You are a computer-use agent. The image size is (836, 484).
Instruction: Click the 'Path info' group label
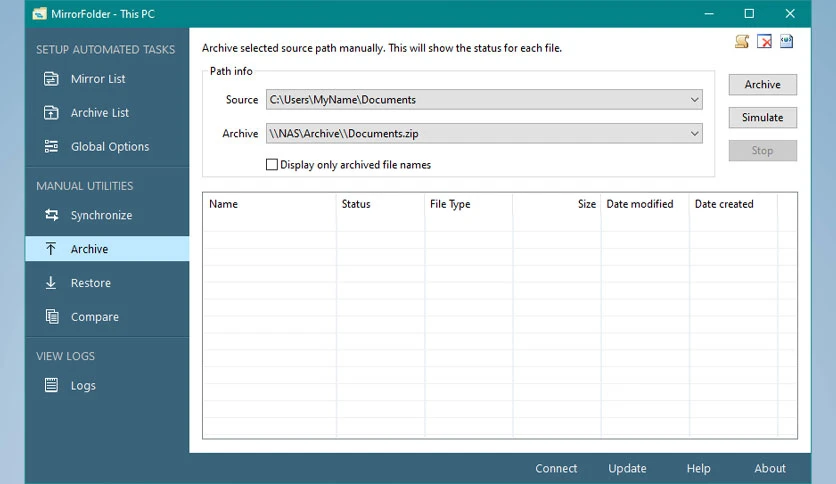pos(231,71)
